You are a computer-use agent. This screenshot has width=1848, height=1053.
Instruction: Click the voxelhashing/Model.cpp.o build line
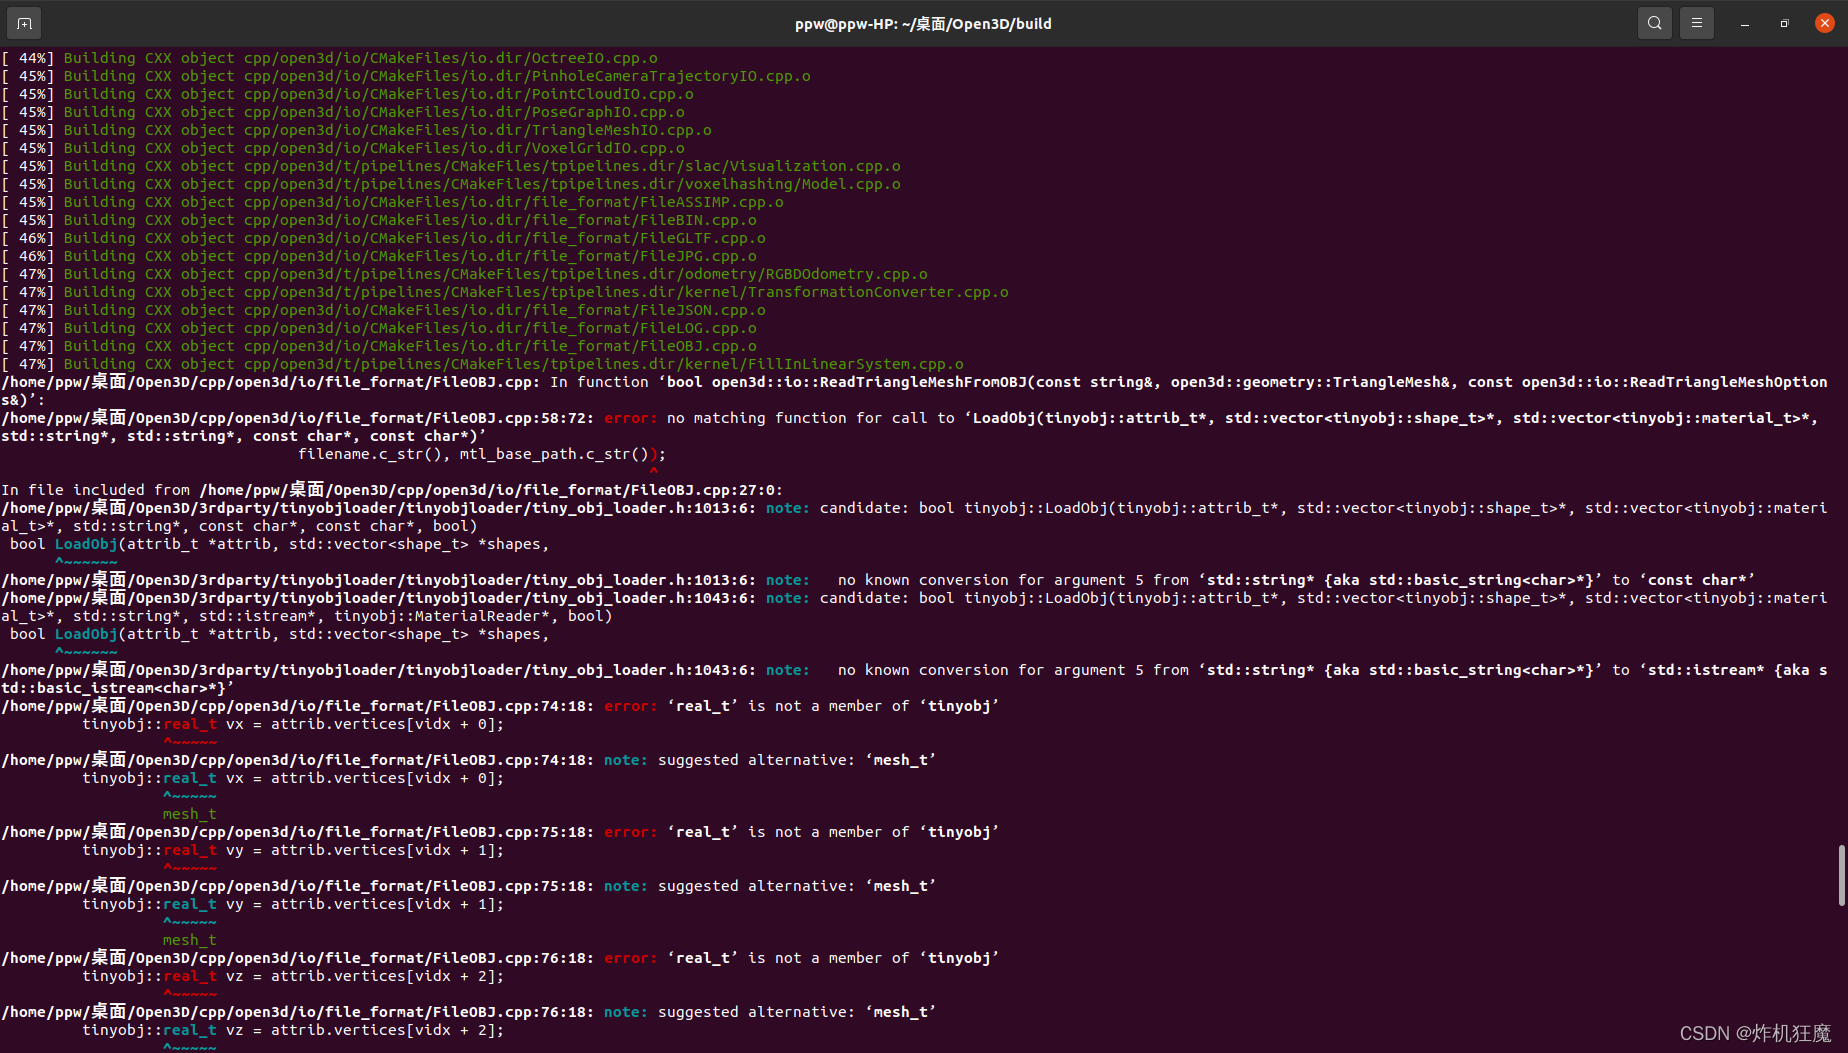[x=451, y=184]
